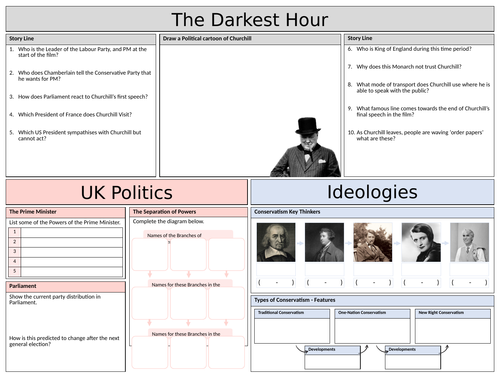Select the sepia photo of the man in a jacket
Viewport: 500px width, 375px height.
[x=373, y=242]
